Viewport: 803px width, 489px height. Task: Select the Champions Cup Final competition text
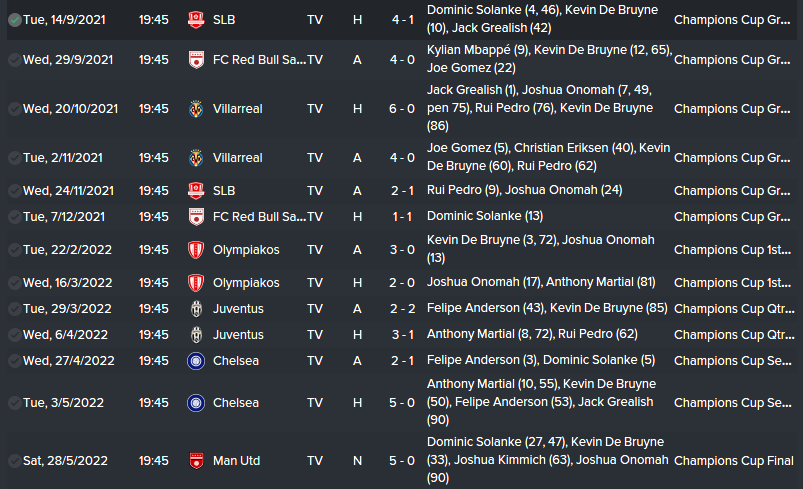coord(735,461)
